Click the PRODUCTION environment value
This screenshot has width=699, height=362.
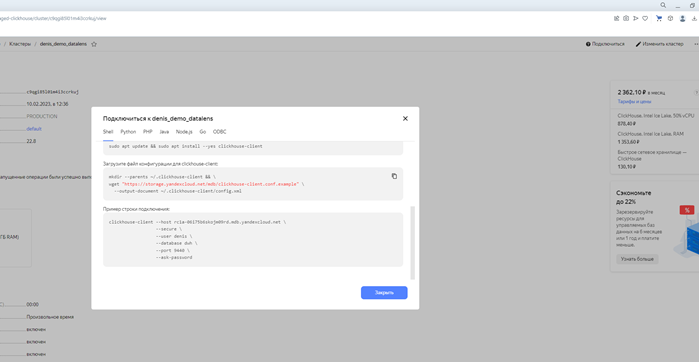pyautogui.click(x=42, y=116)
